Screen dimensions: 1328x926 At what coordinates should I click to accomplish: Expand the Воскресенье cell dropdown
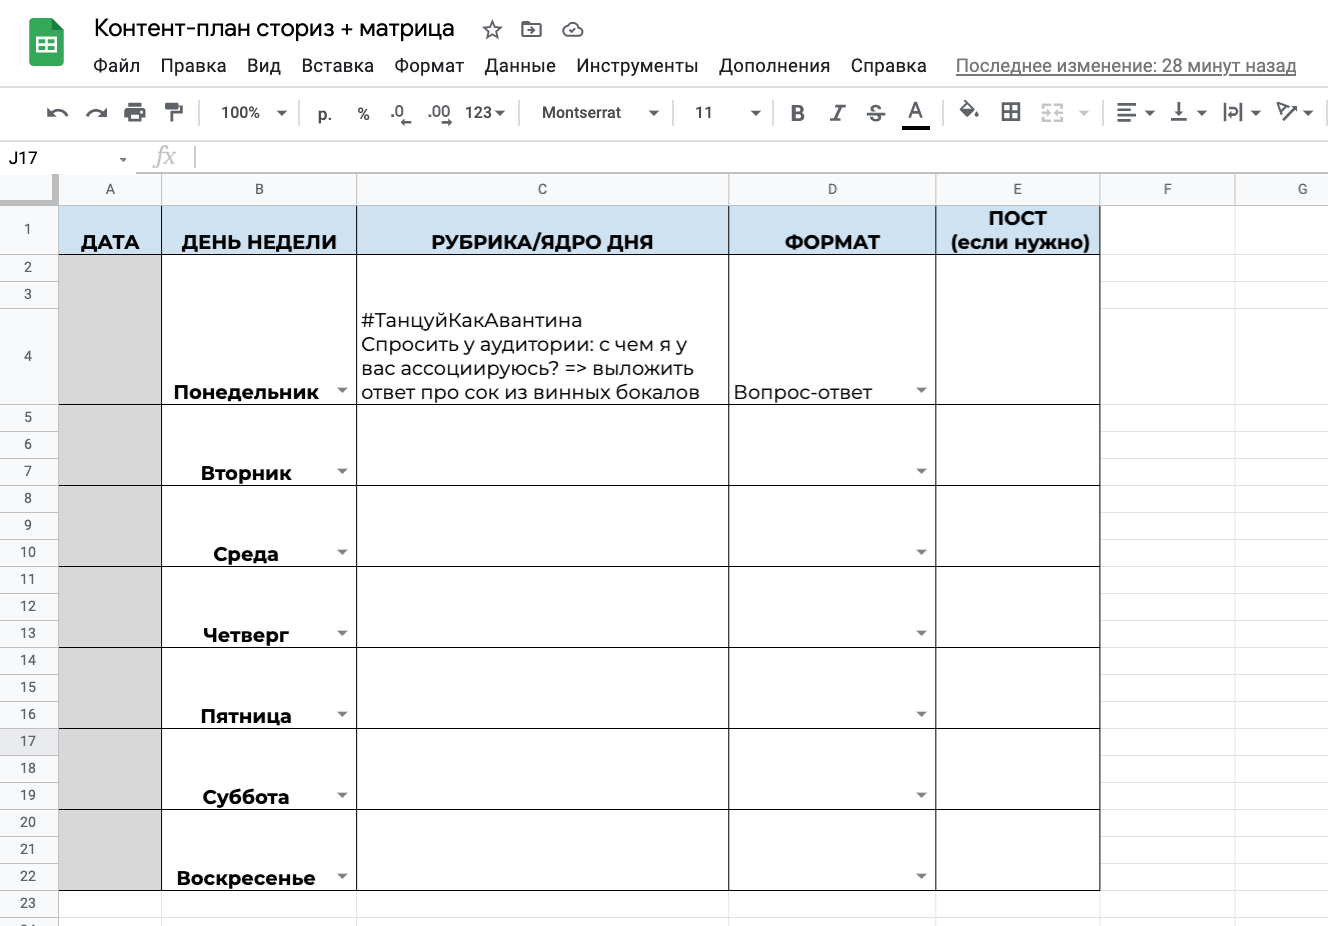(342, 876)
